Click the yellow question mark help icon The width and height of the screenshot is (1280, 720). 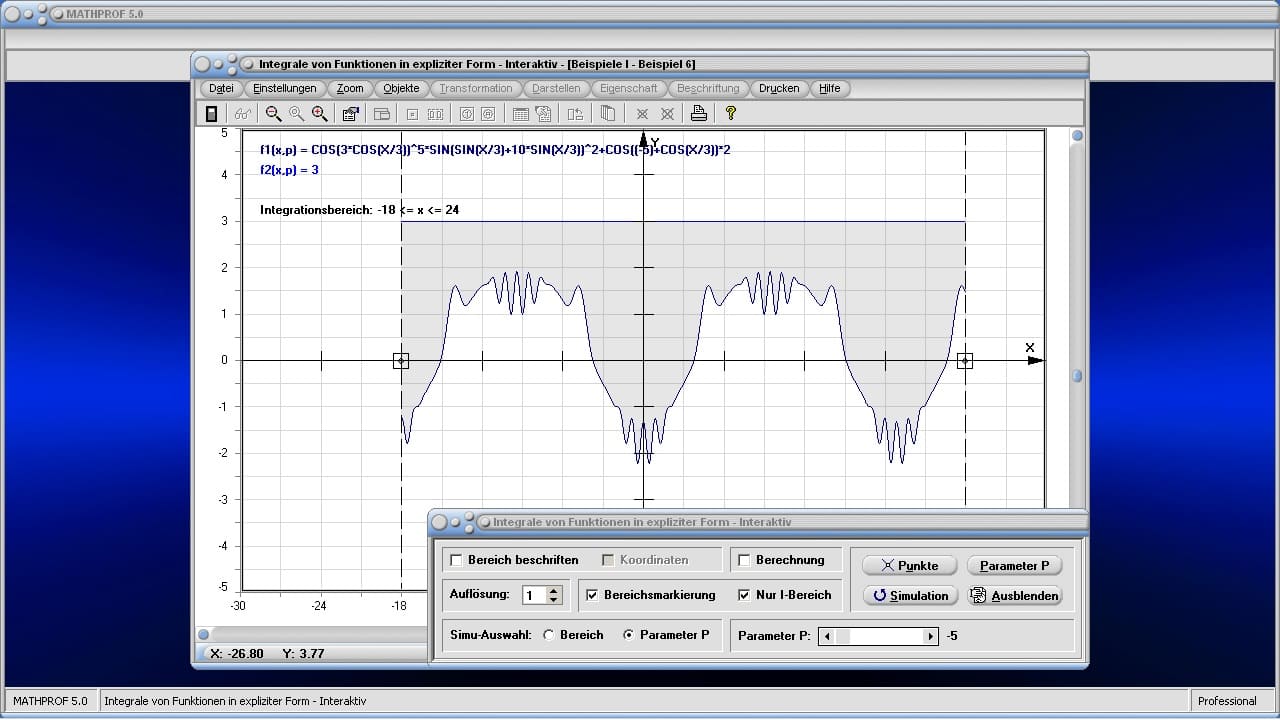coord(731,114)
